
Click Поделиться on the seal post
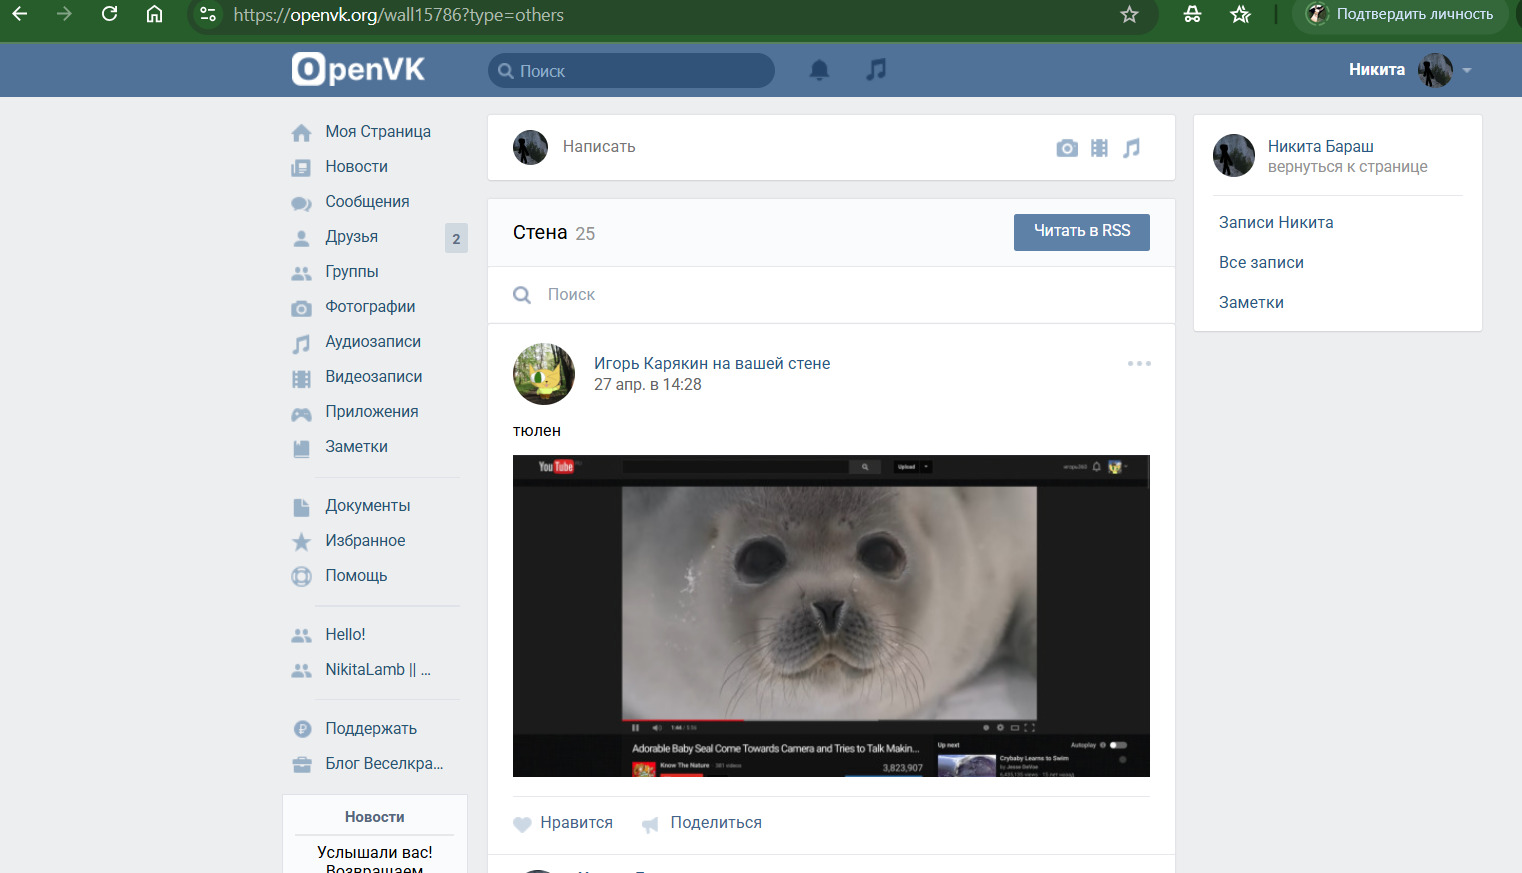(716, 822)
